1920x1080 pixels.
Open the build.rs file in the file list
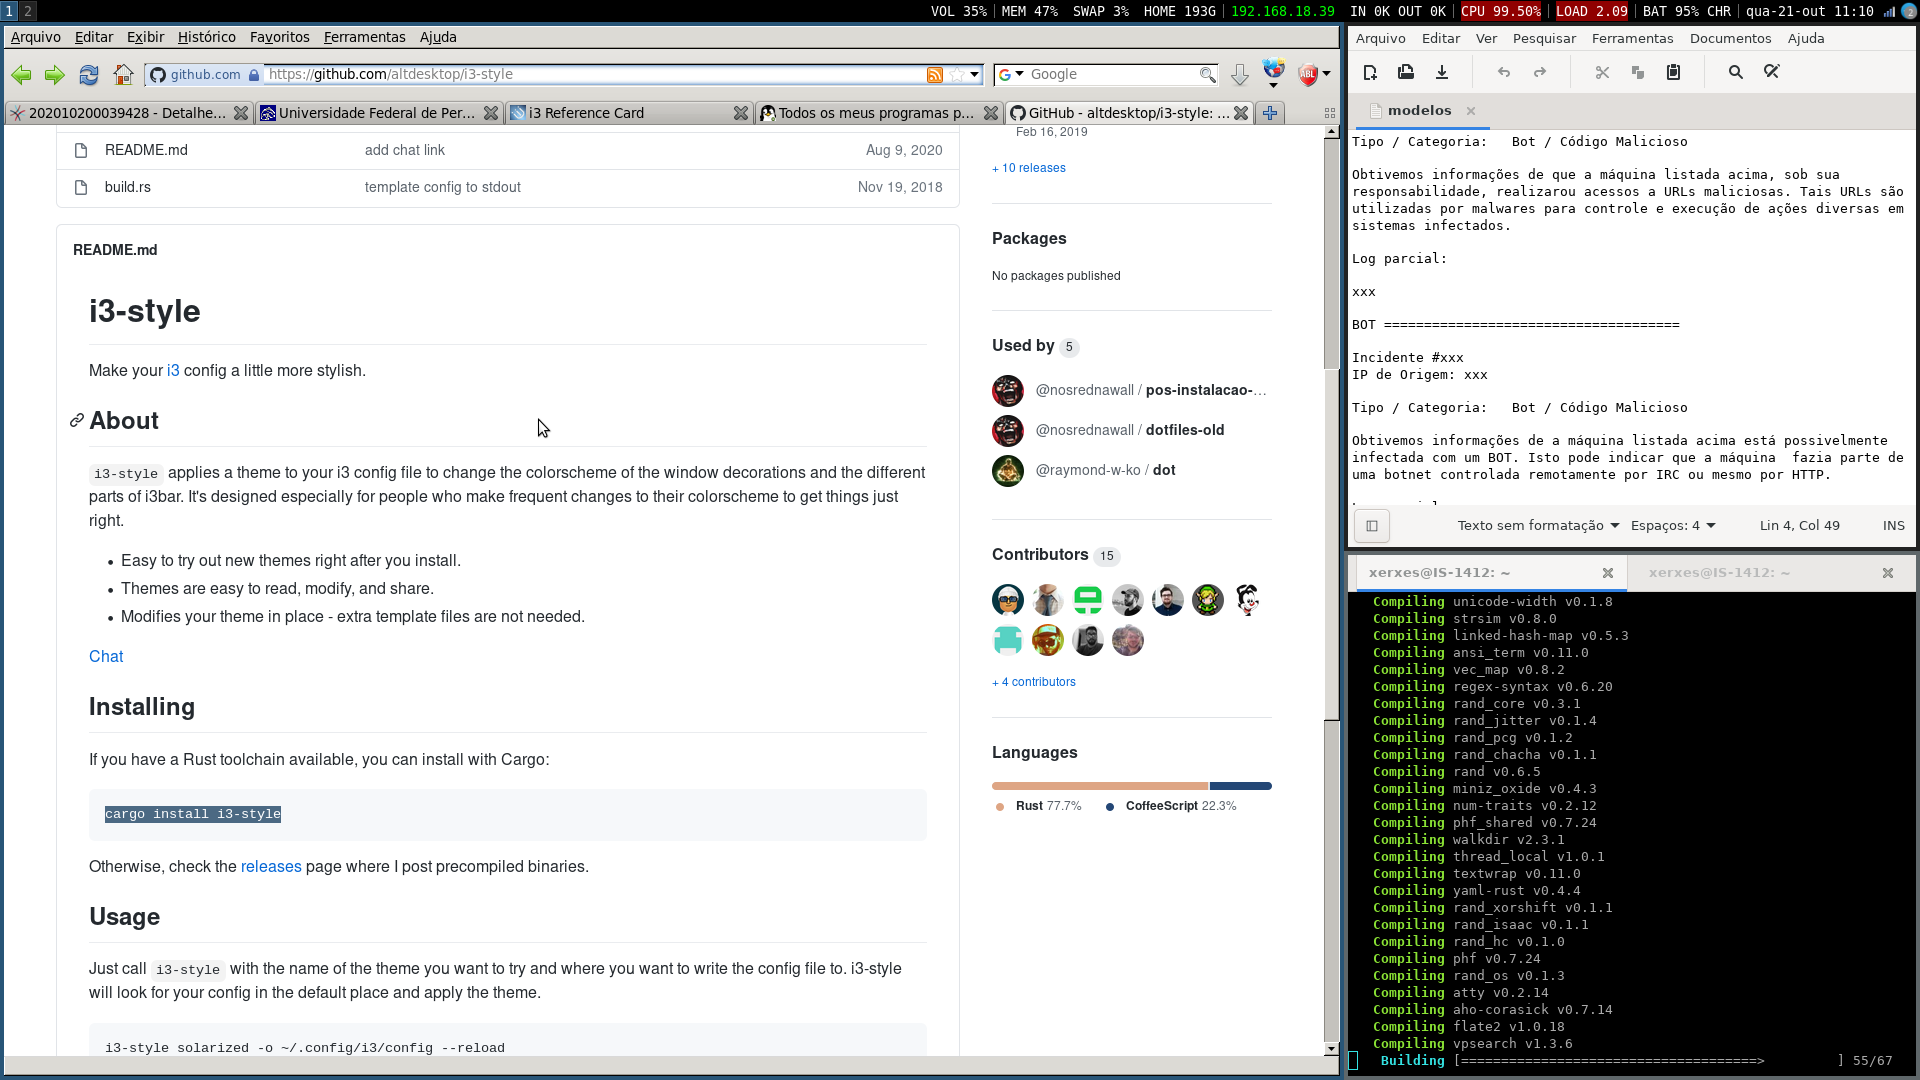(x=128, y=187)
